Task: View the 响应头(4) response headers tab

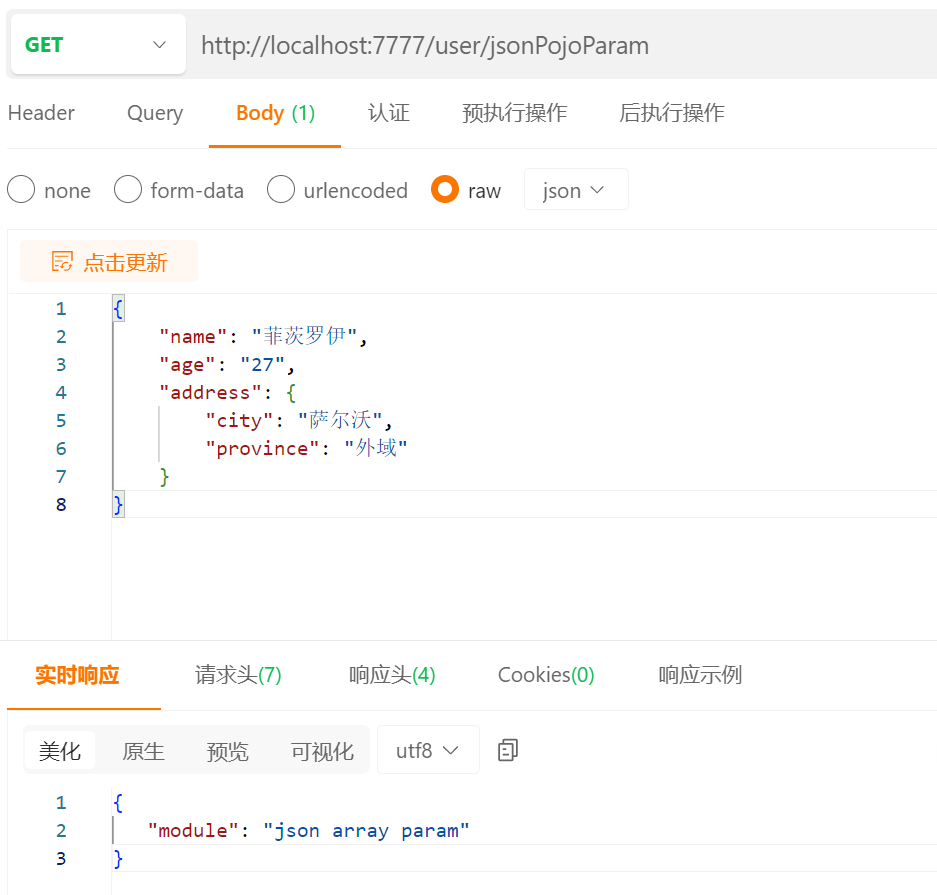Action: pyautogui.click(x=392, y=675)
